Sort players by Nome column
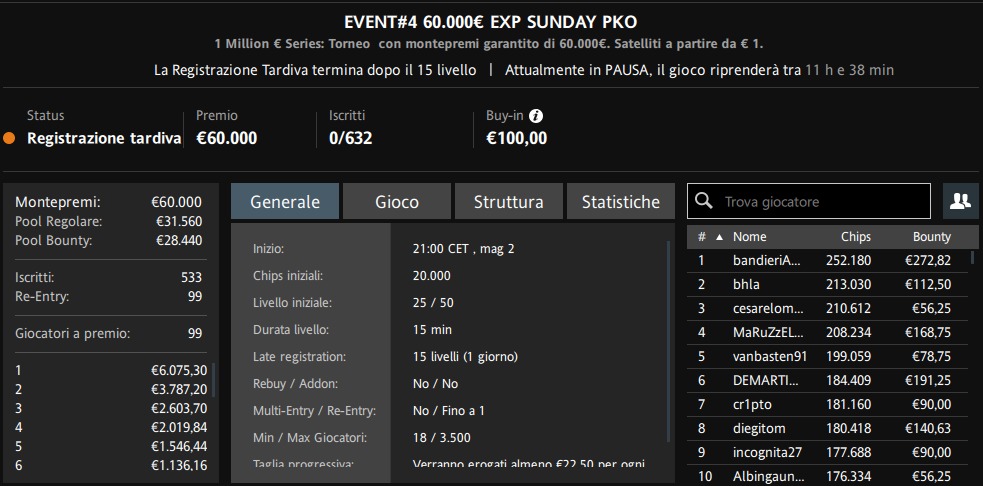This screenshot has height=486, width=983. pos(750,237)
